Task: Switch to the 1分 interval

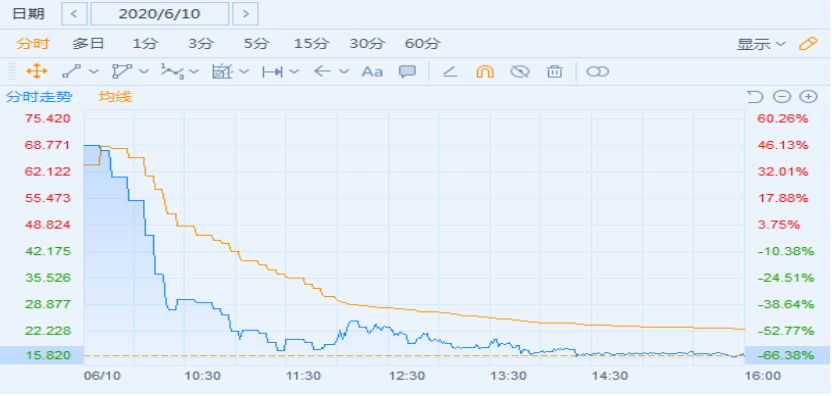Action: click(x=145, y=44)
